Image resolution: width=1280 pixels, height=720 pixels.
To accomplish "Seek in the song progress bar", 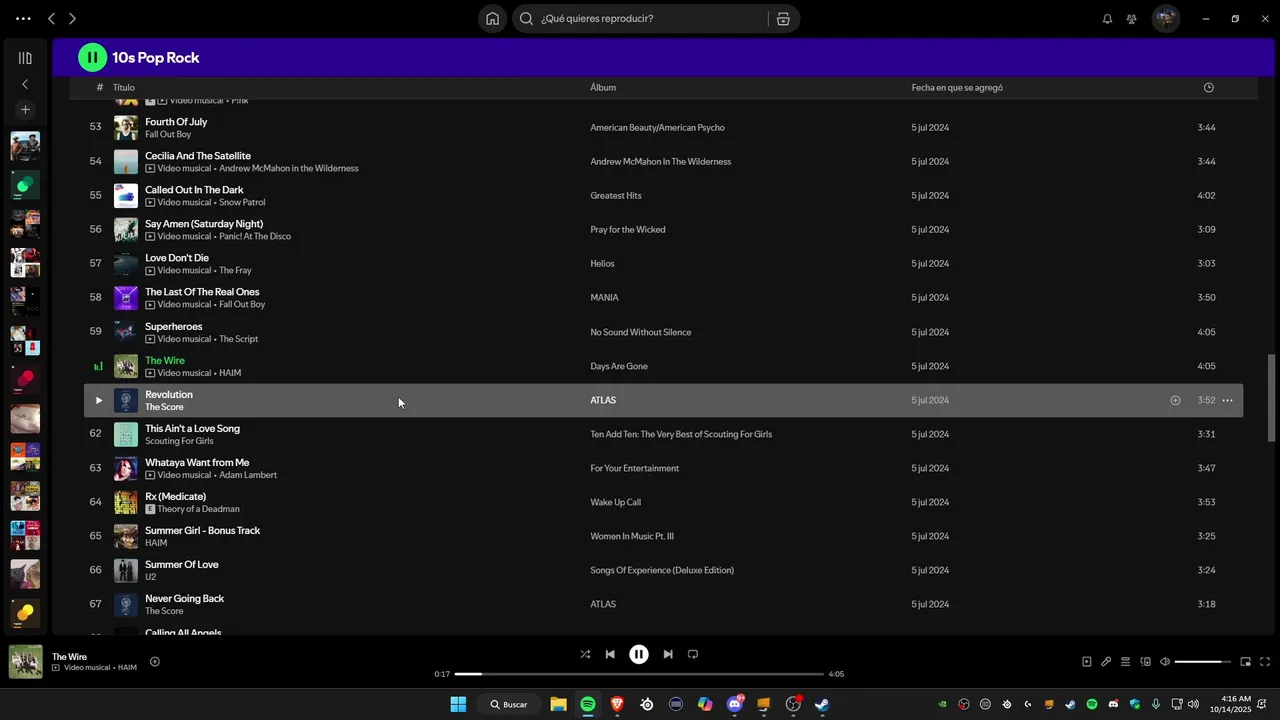I will pyautogui.click(x=639, y=674).
